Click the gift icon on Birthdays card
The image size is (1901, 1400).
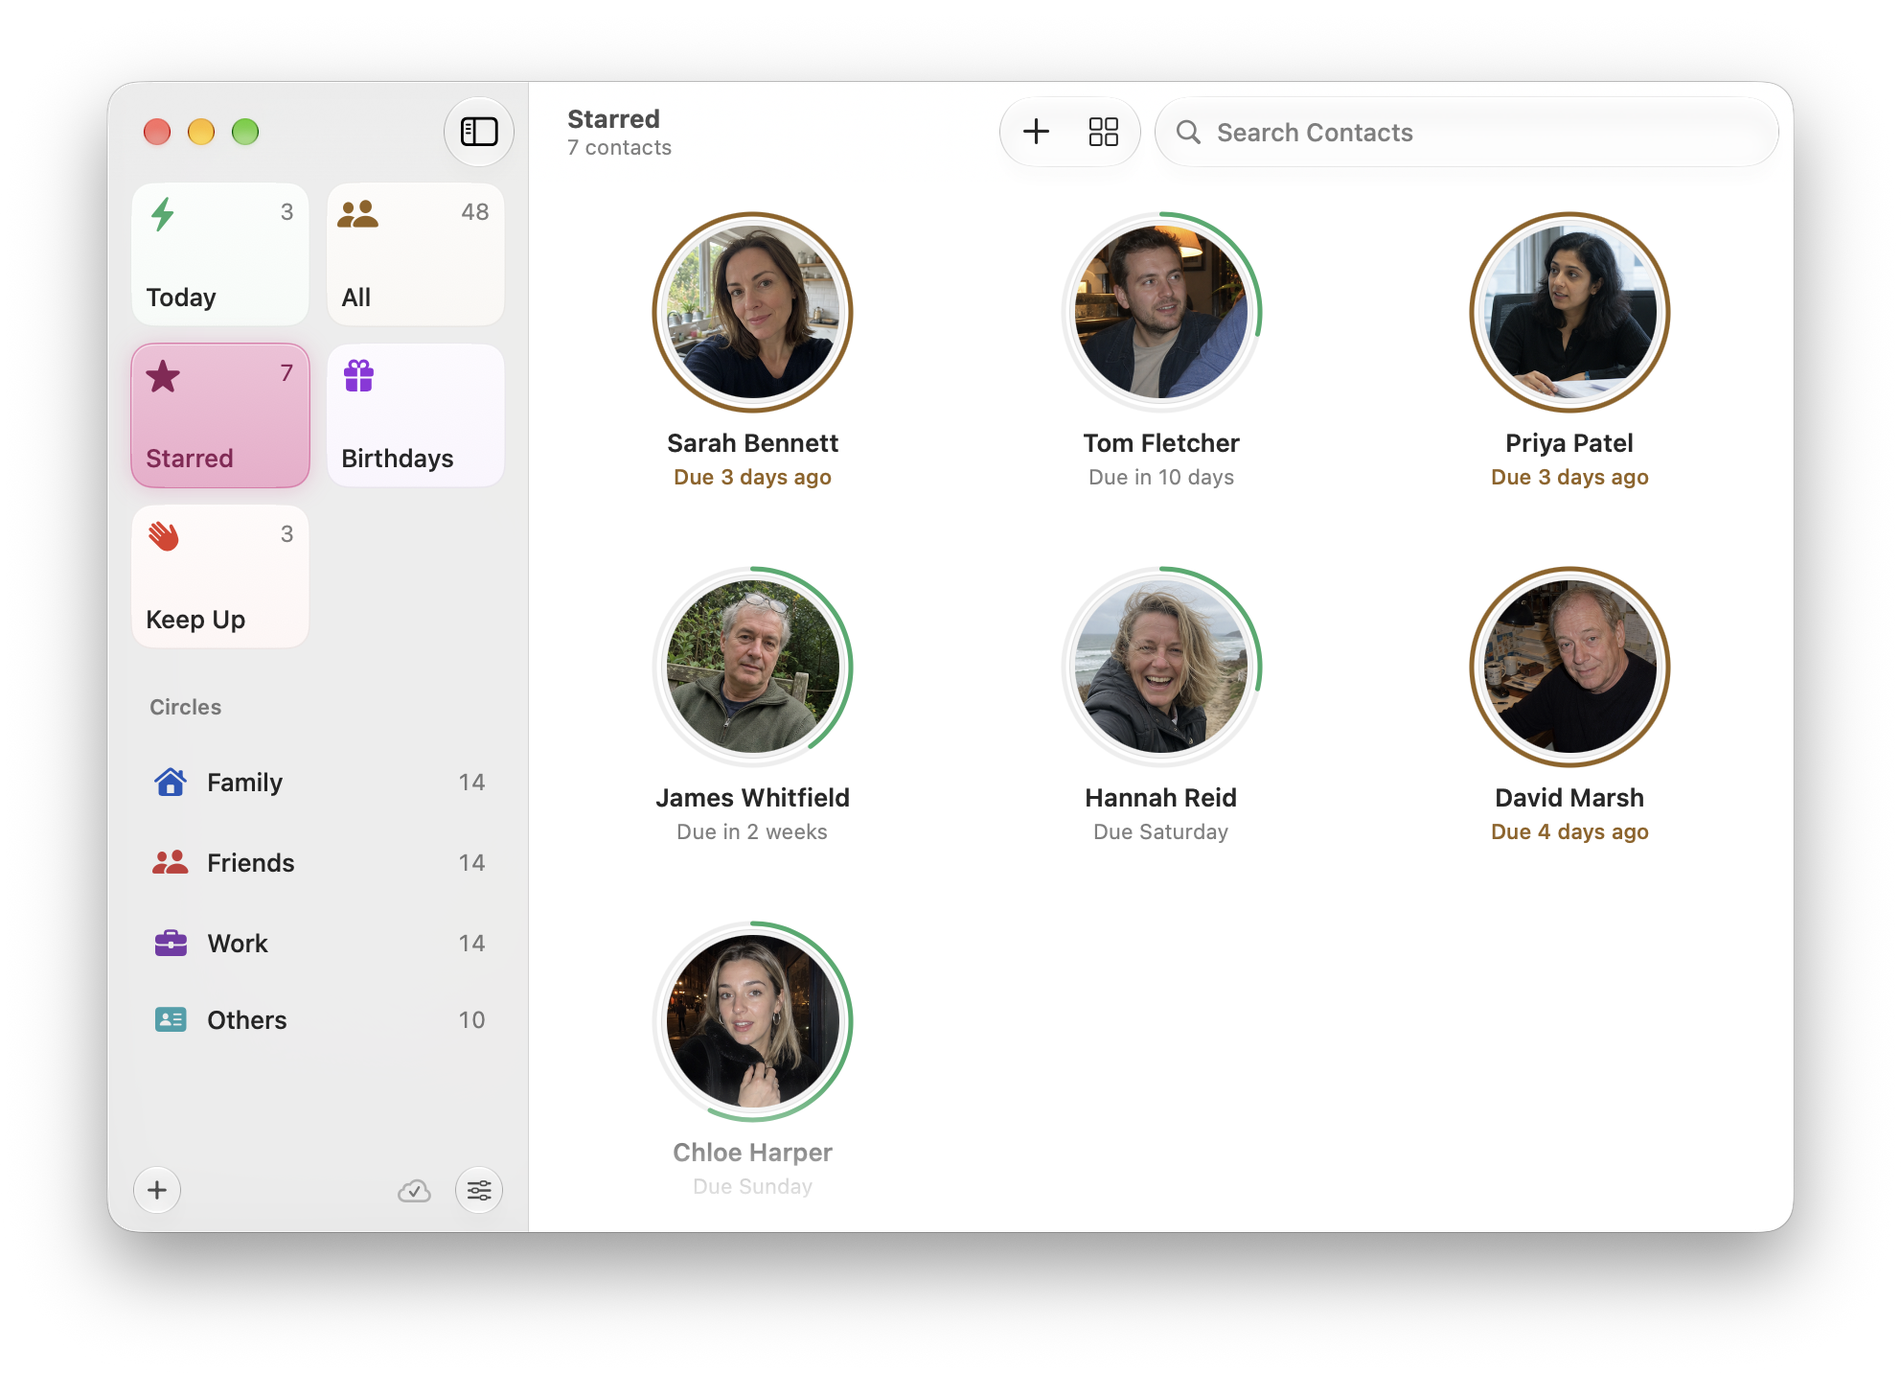coord(358,376)
